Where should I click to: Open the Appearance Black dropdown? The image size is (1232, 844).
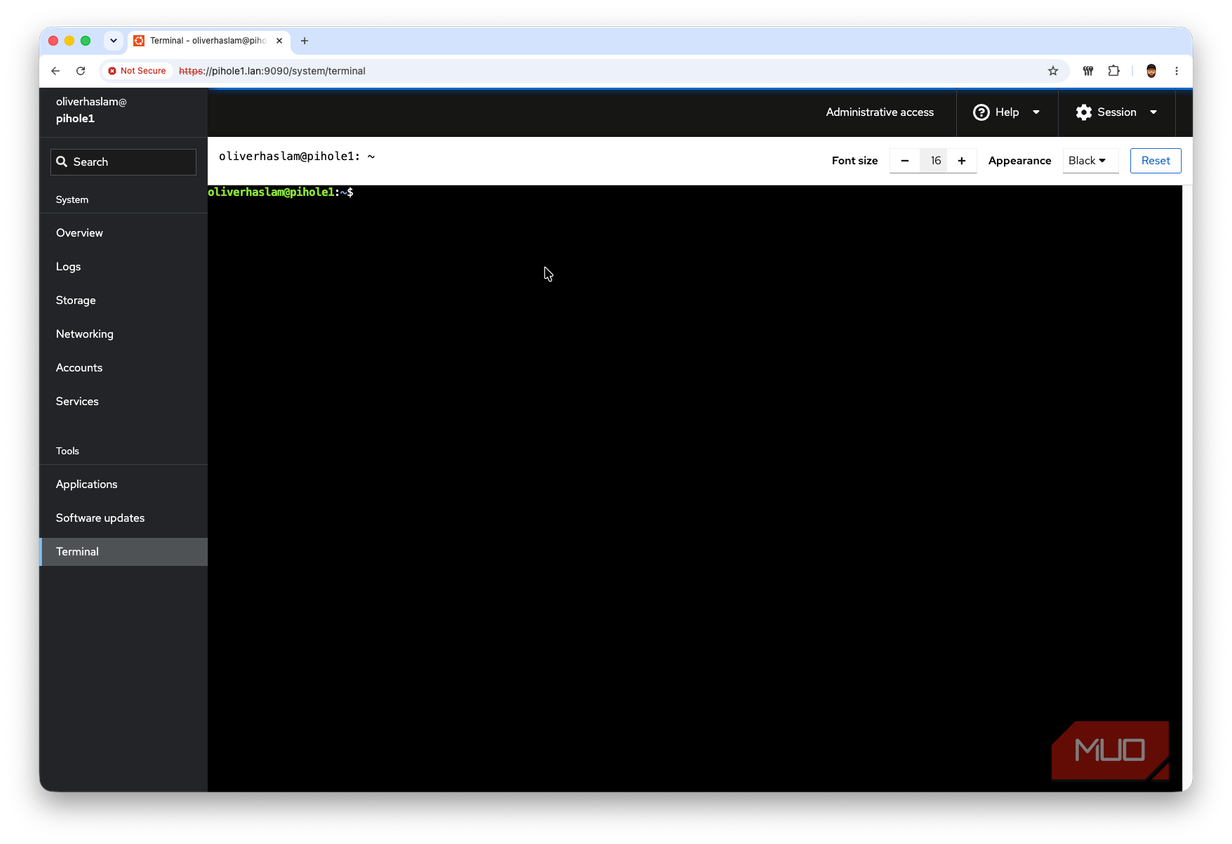[x=1090, y=161]
